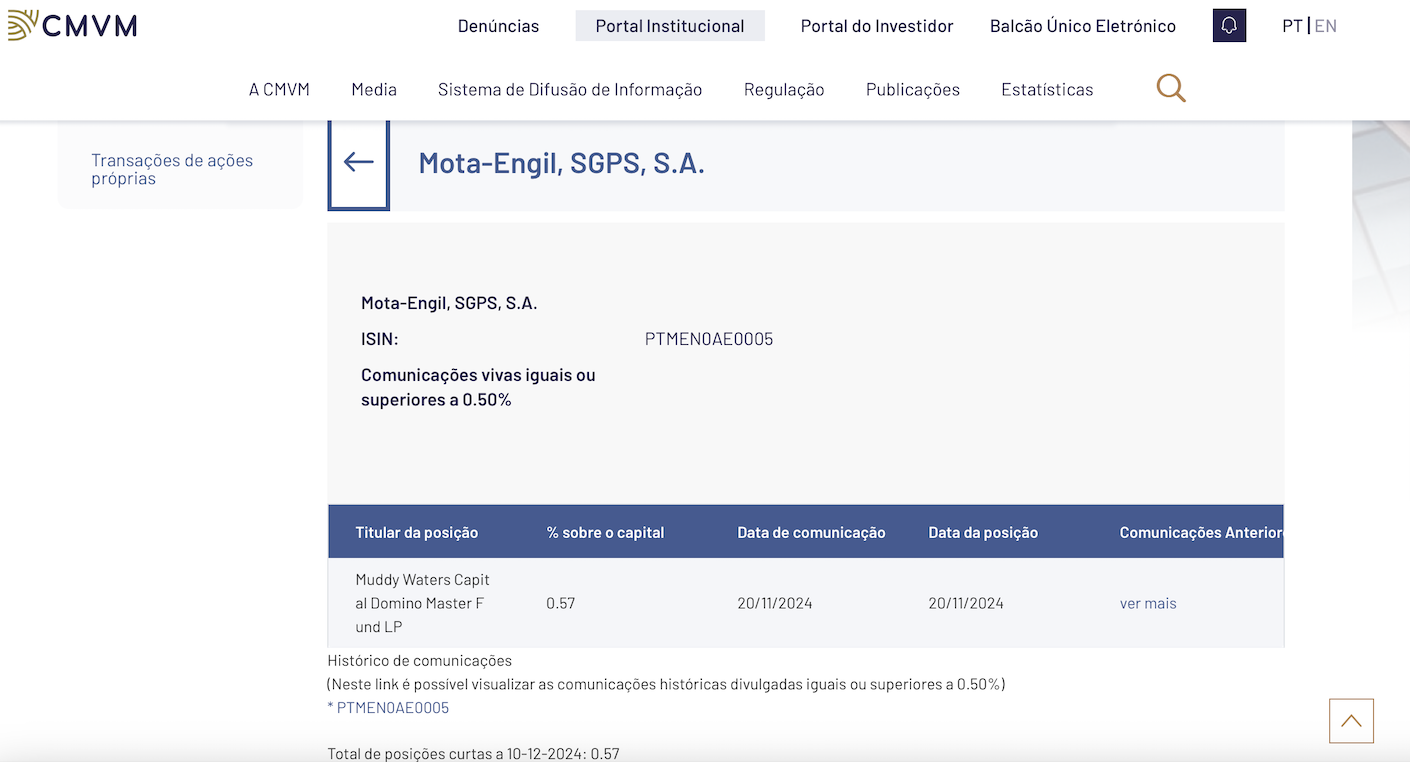This screenshot has height=762, width=1410.
Task: Select the Portal Institucional tab
Action: click(670, 26)
